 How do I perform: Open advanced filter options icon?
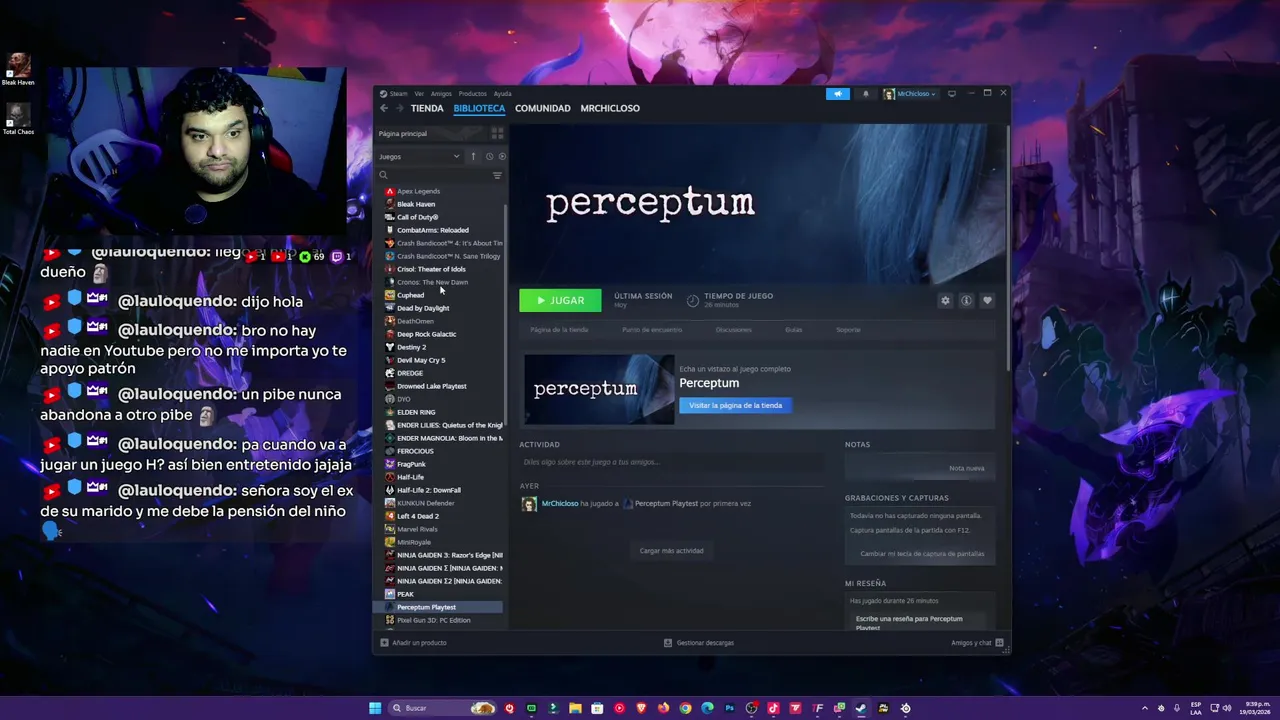coord(497,175)
